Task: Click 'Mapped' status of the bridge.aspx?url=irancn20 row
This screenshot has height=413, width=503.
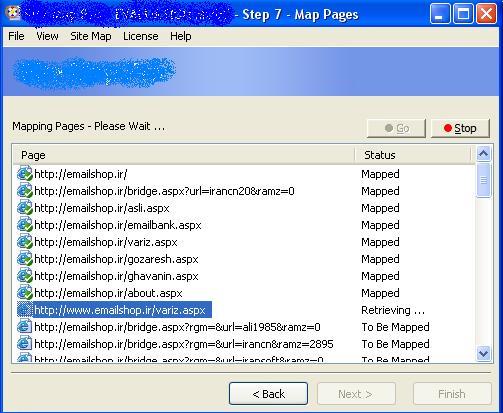Action: 380,191
